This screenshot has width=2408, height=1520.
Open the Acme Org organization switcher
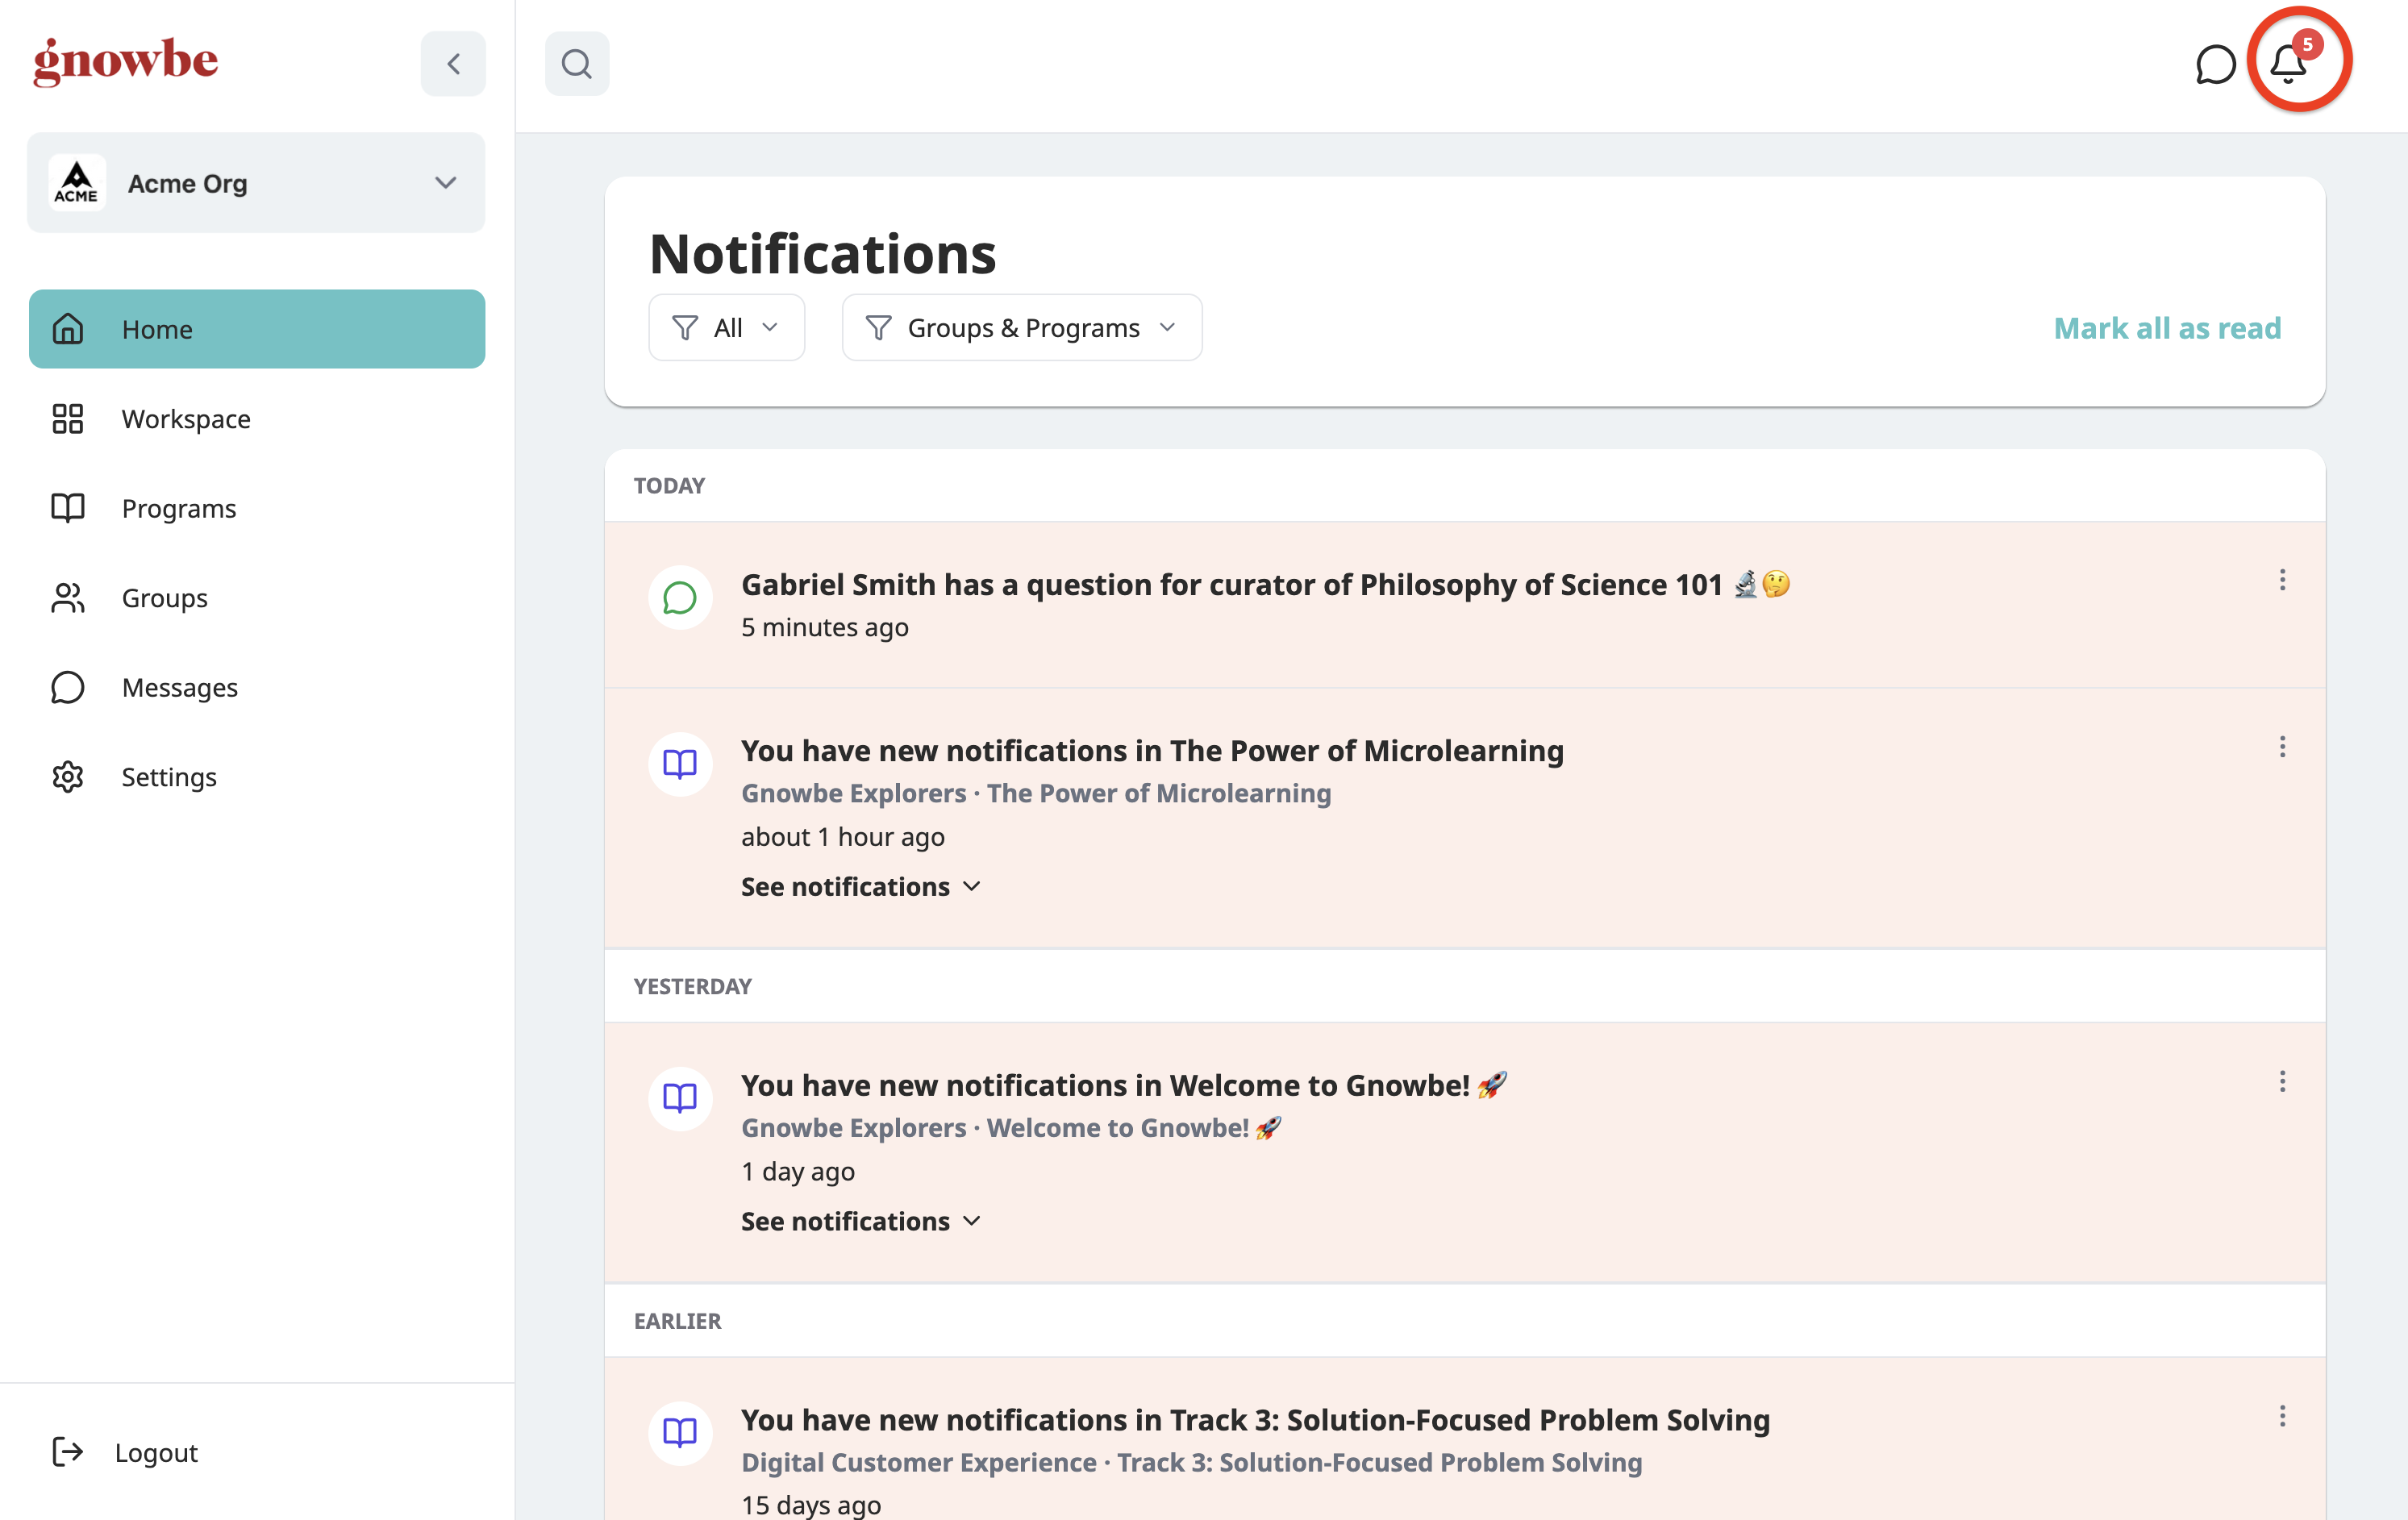(x=256, y=183)
